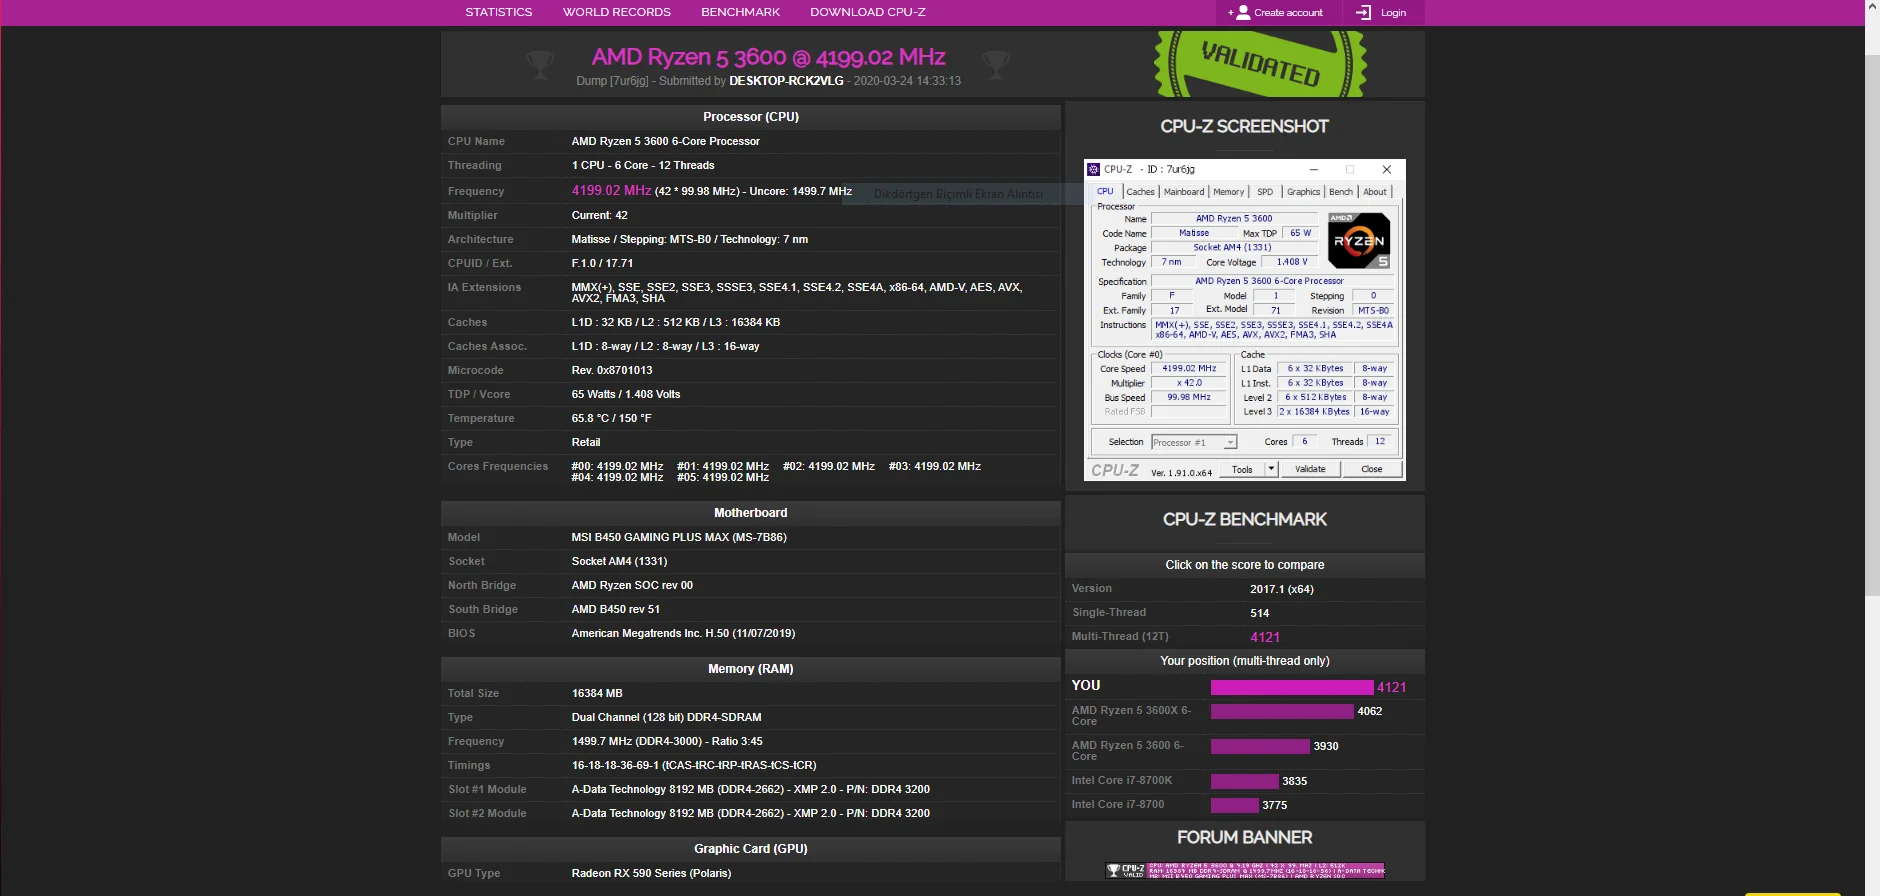Click the page title AMD Ryzen 5 3600 @ 4199.02 MHz

768,57
